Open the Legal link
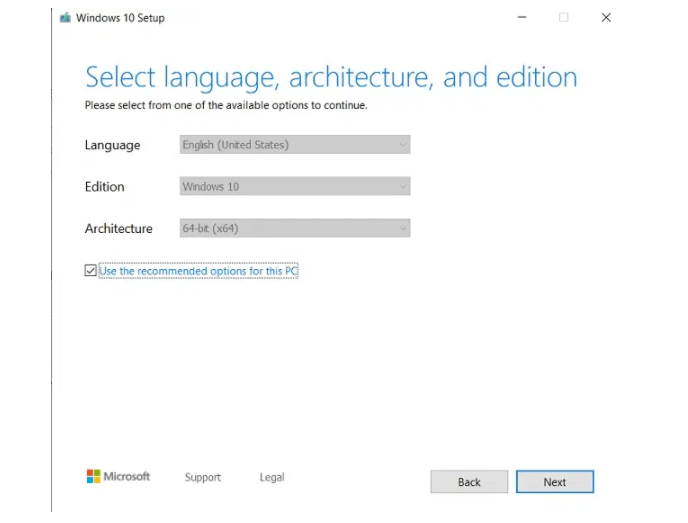The image size is (688, 523). click(272, 477)
